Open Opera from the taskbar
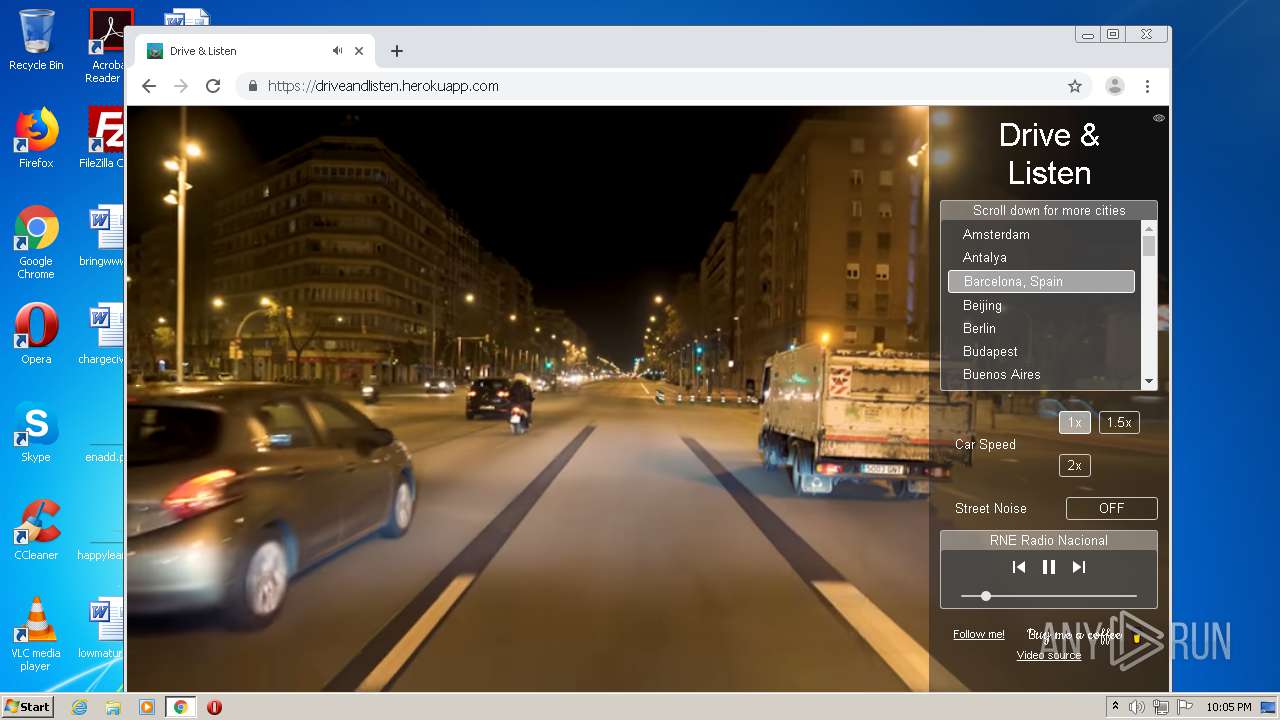The height and width of the screenshot is (720, 1280). pos(214,707)
